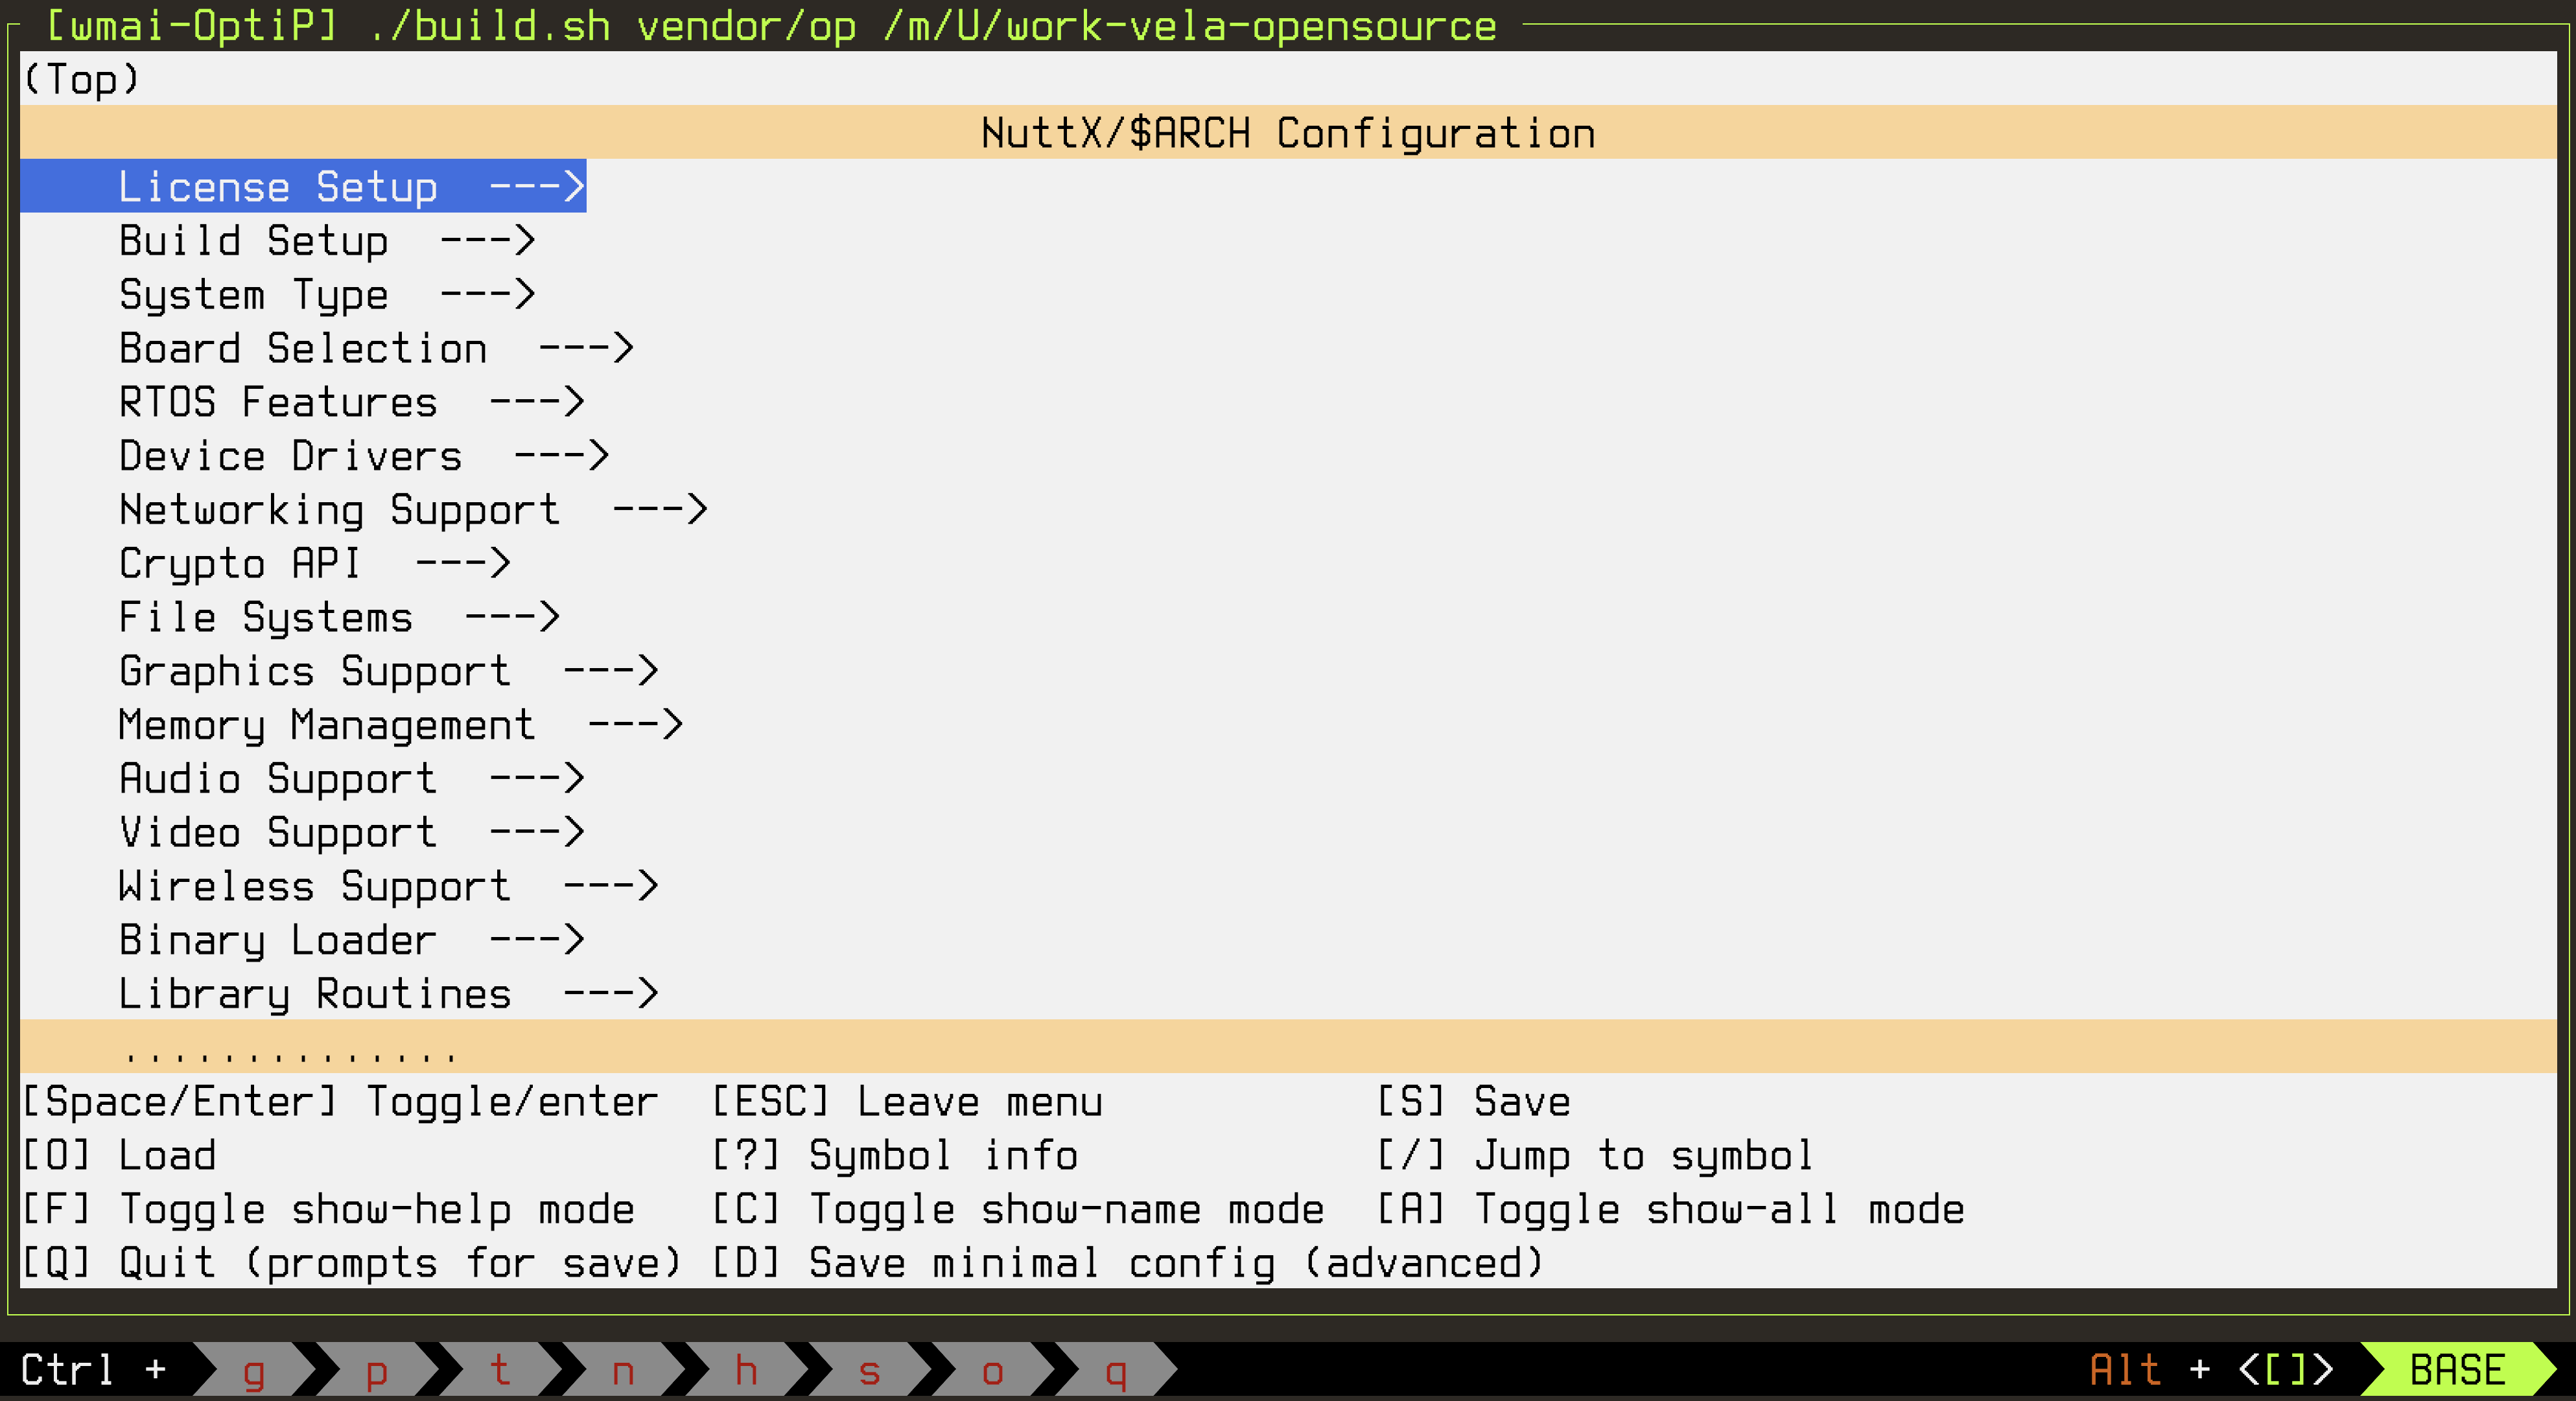
Task: Click the NuttX/$ARCH Configuration title
Action: point(1288,133)
